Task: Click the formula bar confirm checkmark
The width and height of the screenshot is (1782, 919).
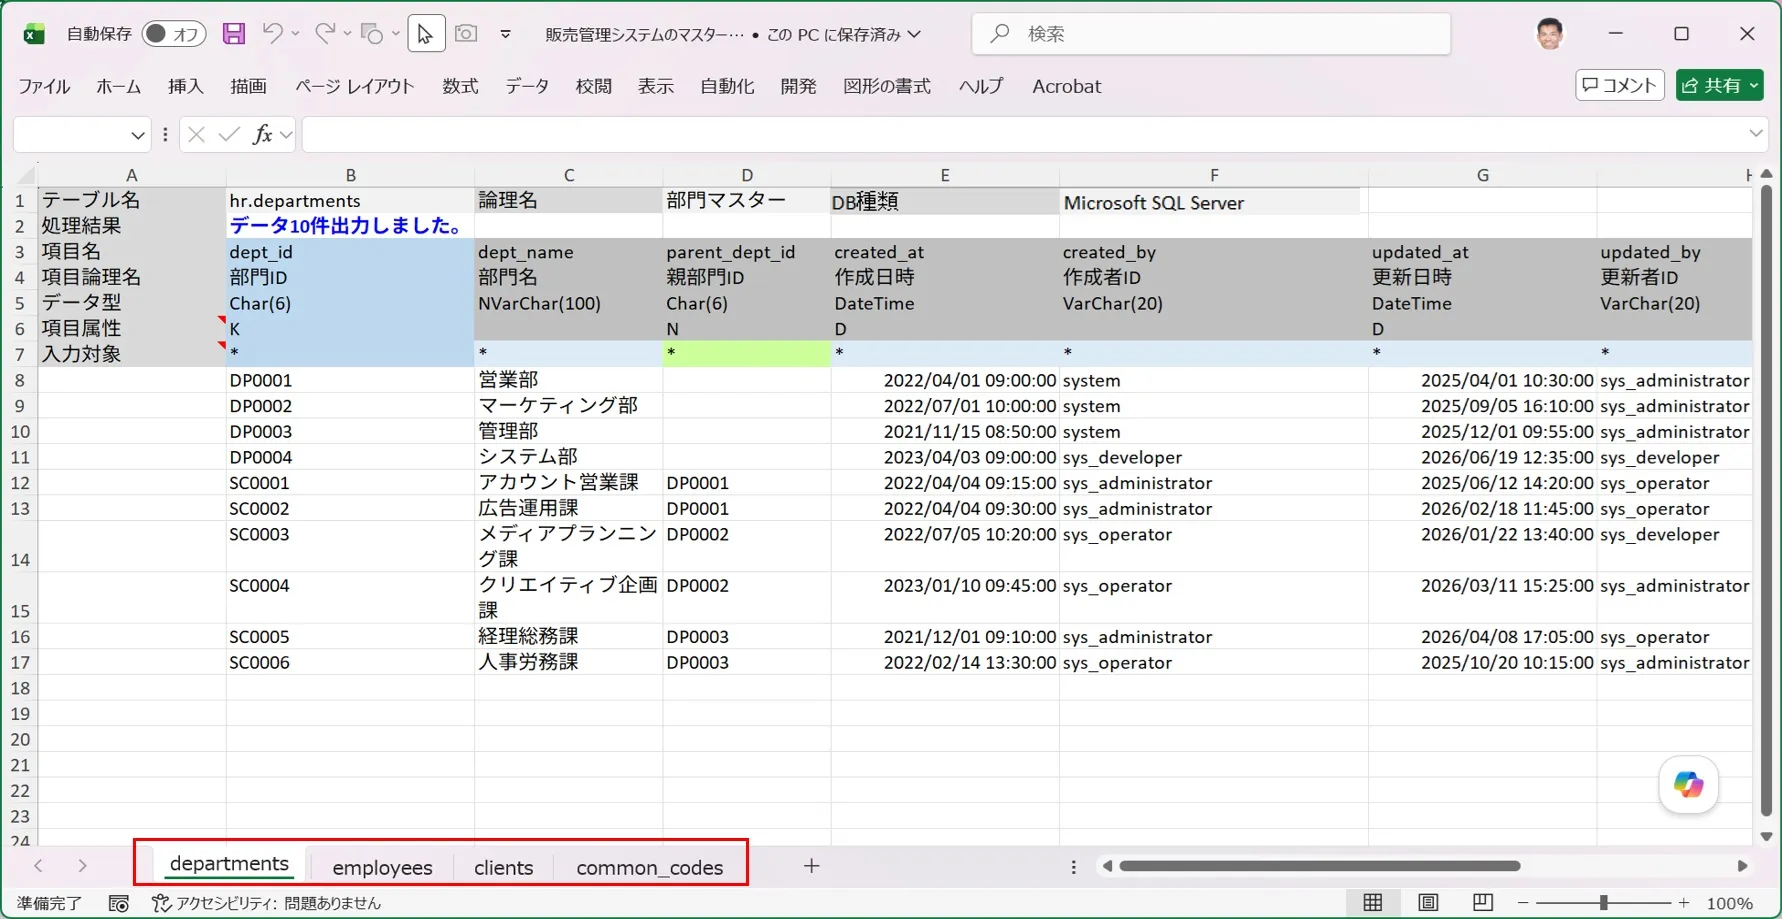Action: pyautogui.click(x=229, y=134)
